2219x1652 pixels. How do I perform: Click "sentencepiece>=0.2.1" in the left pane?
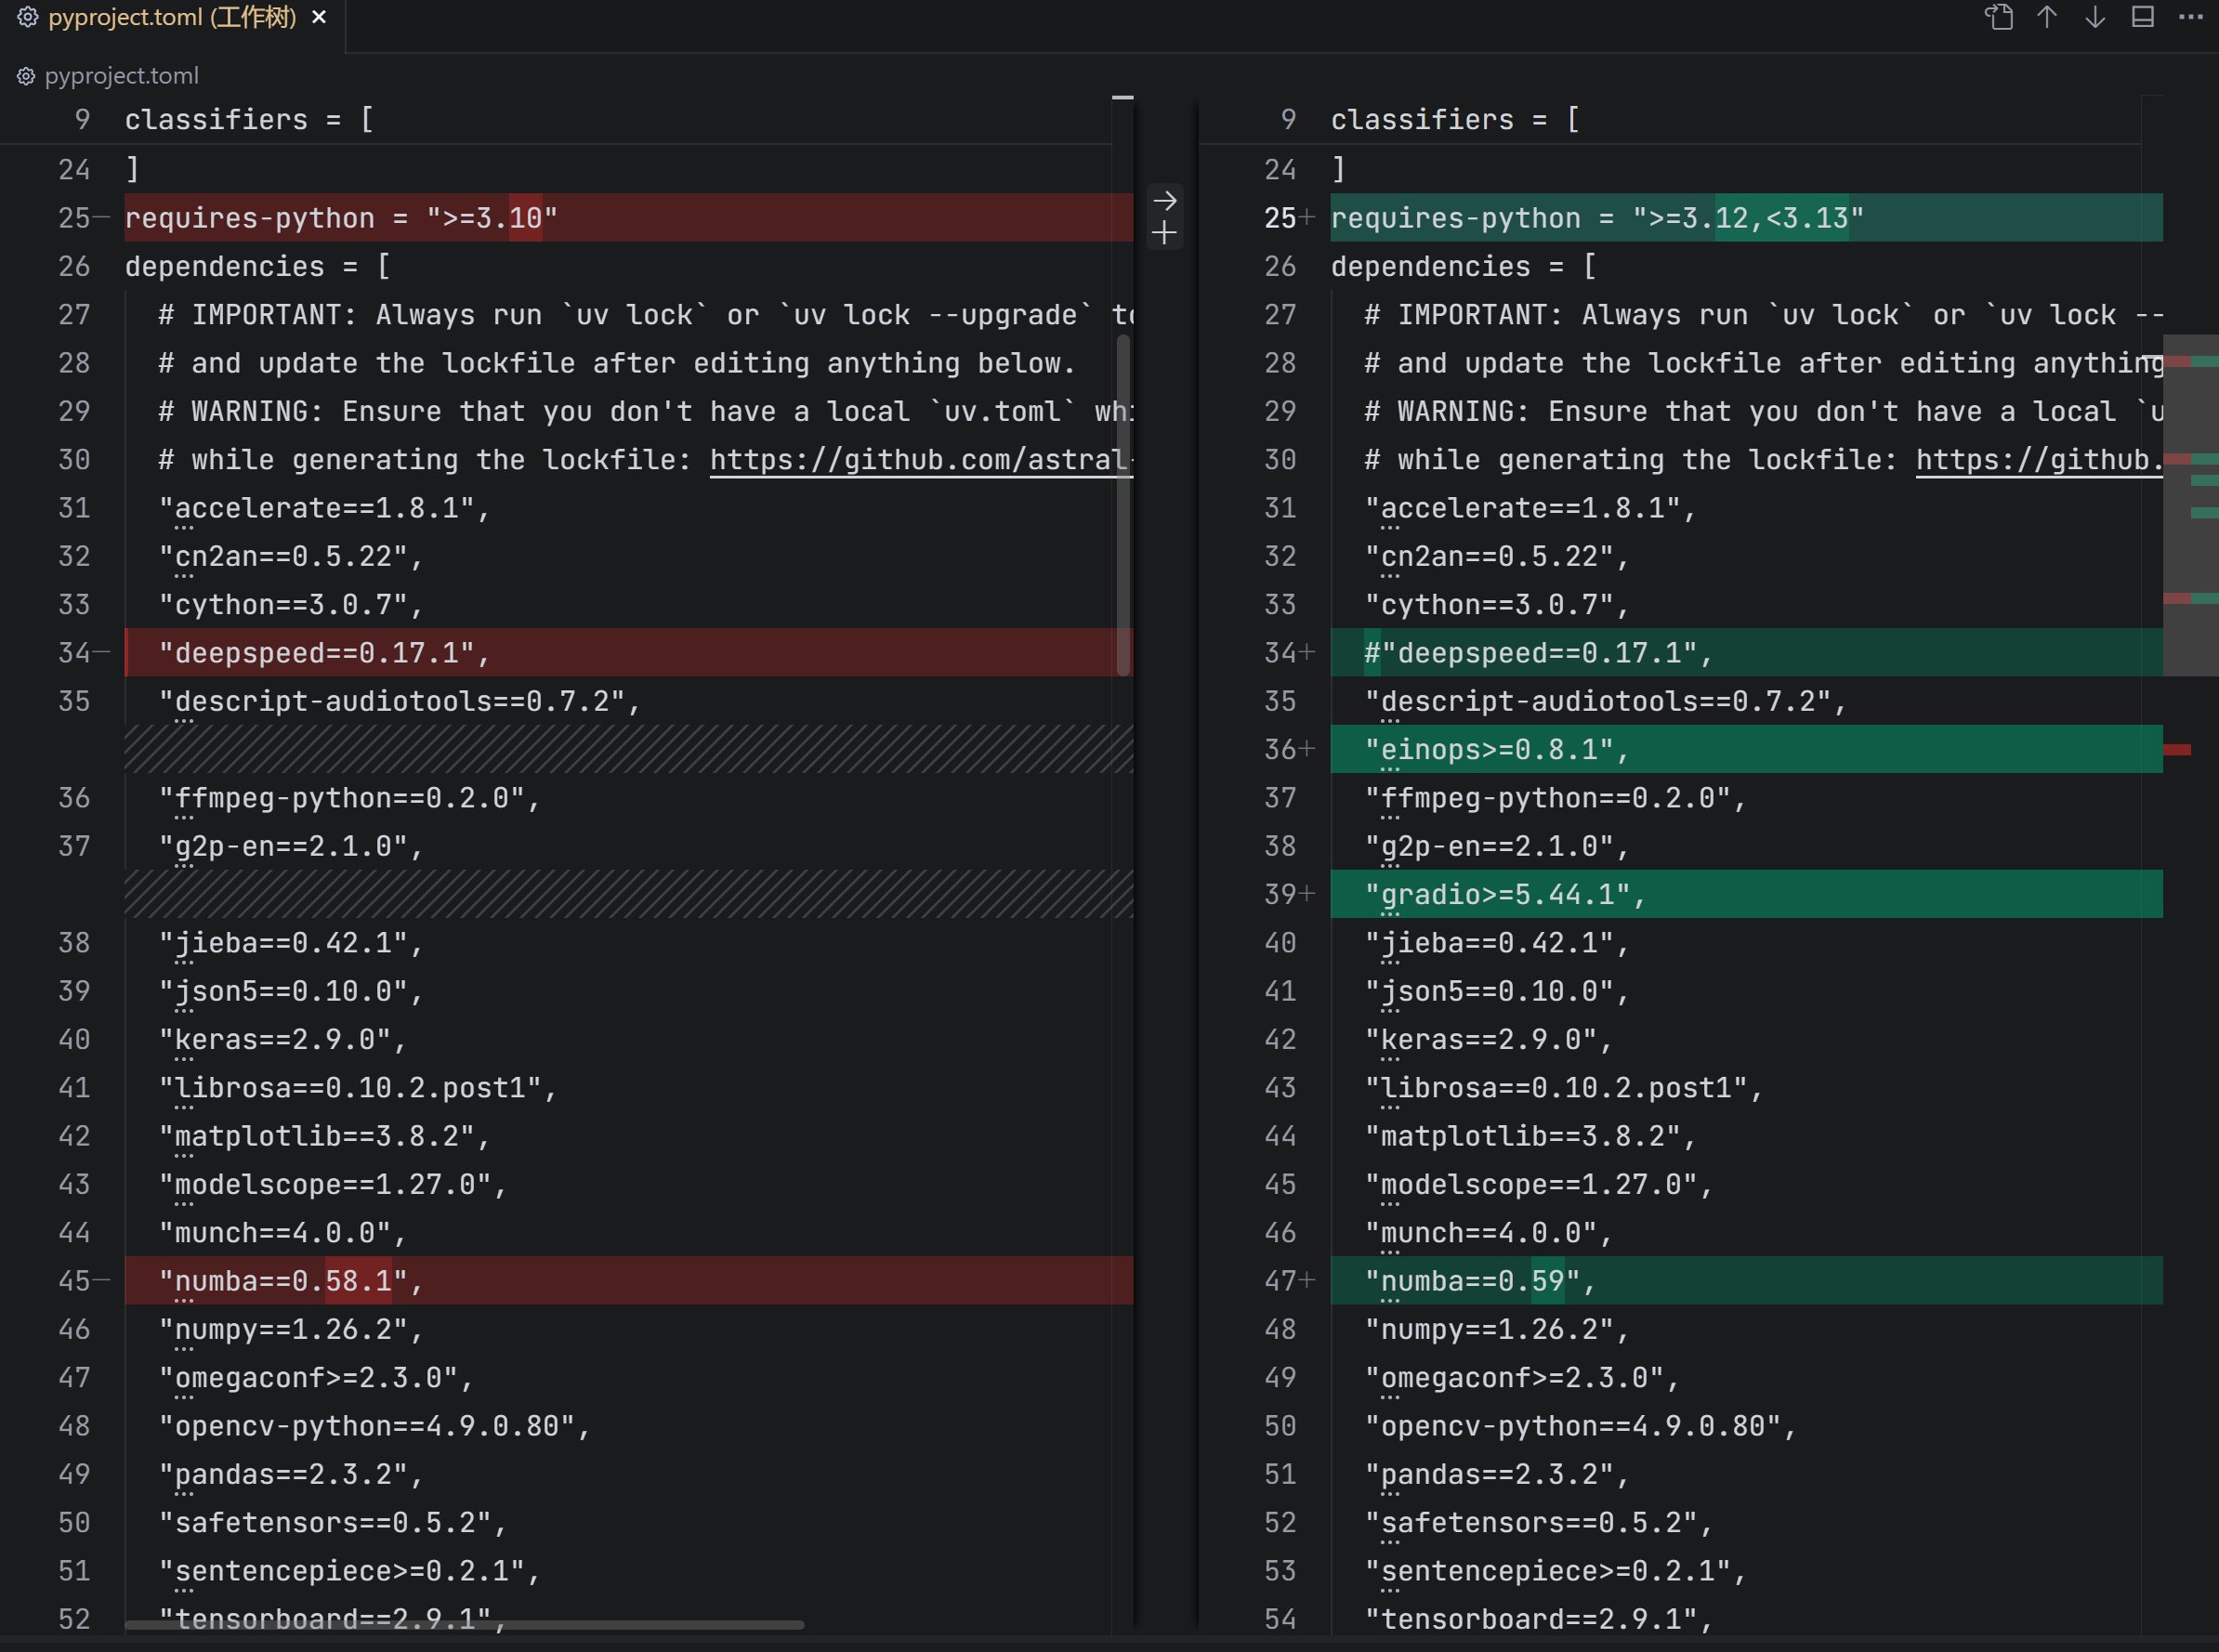coord(349,1571)
